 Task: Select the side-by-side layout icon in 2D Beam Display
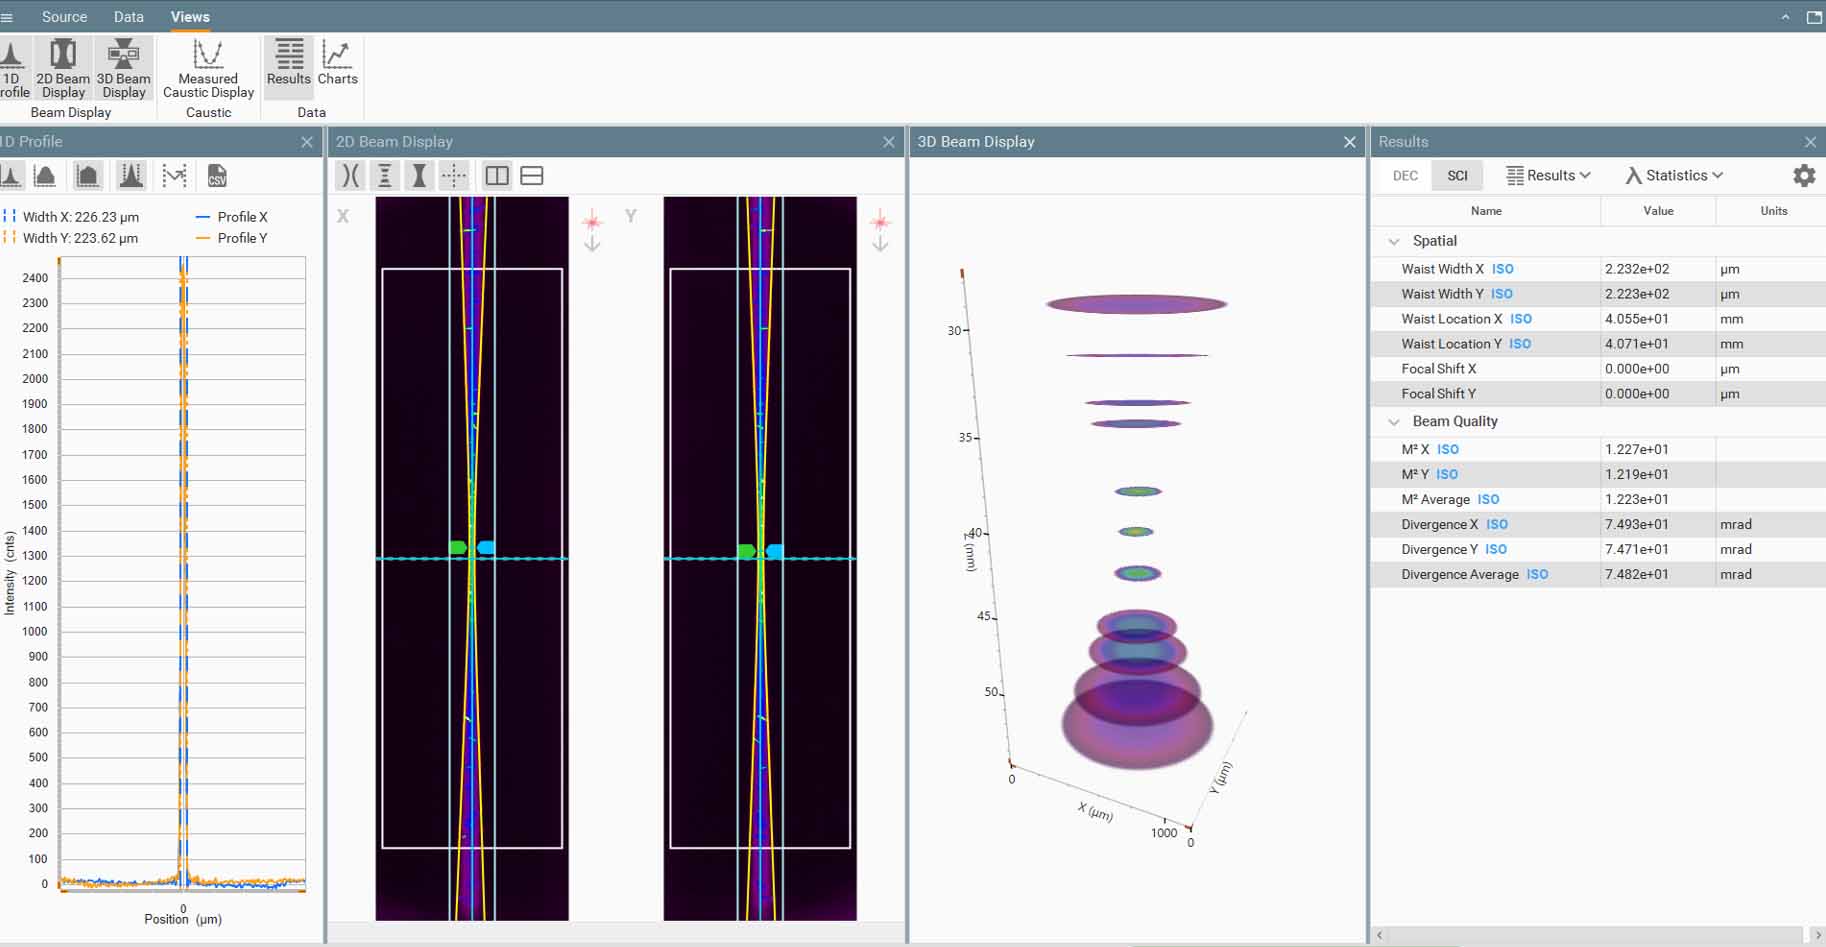pos(497,176)
